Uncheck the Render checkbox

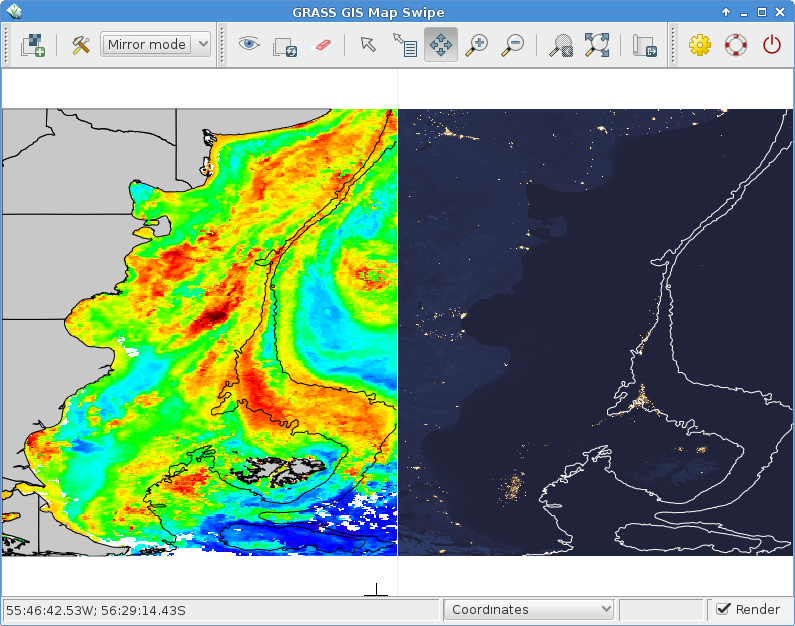[x=724, y=609]
